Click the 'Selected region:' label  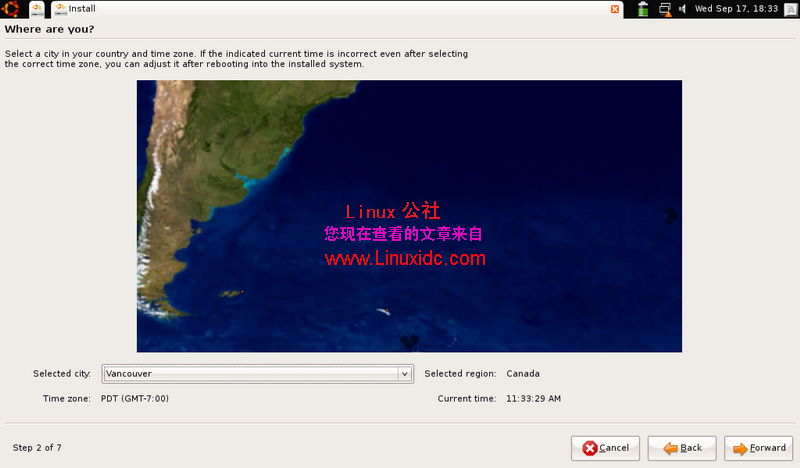click(x=460, y=374)
